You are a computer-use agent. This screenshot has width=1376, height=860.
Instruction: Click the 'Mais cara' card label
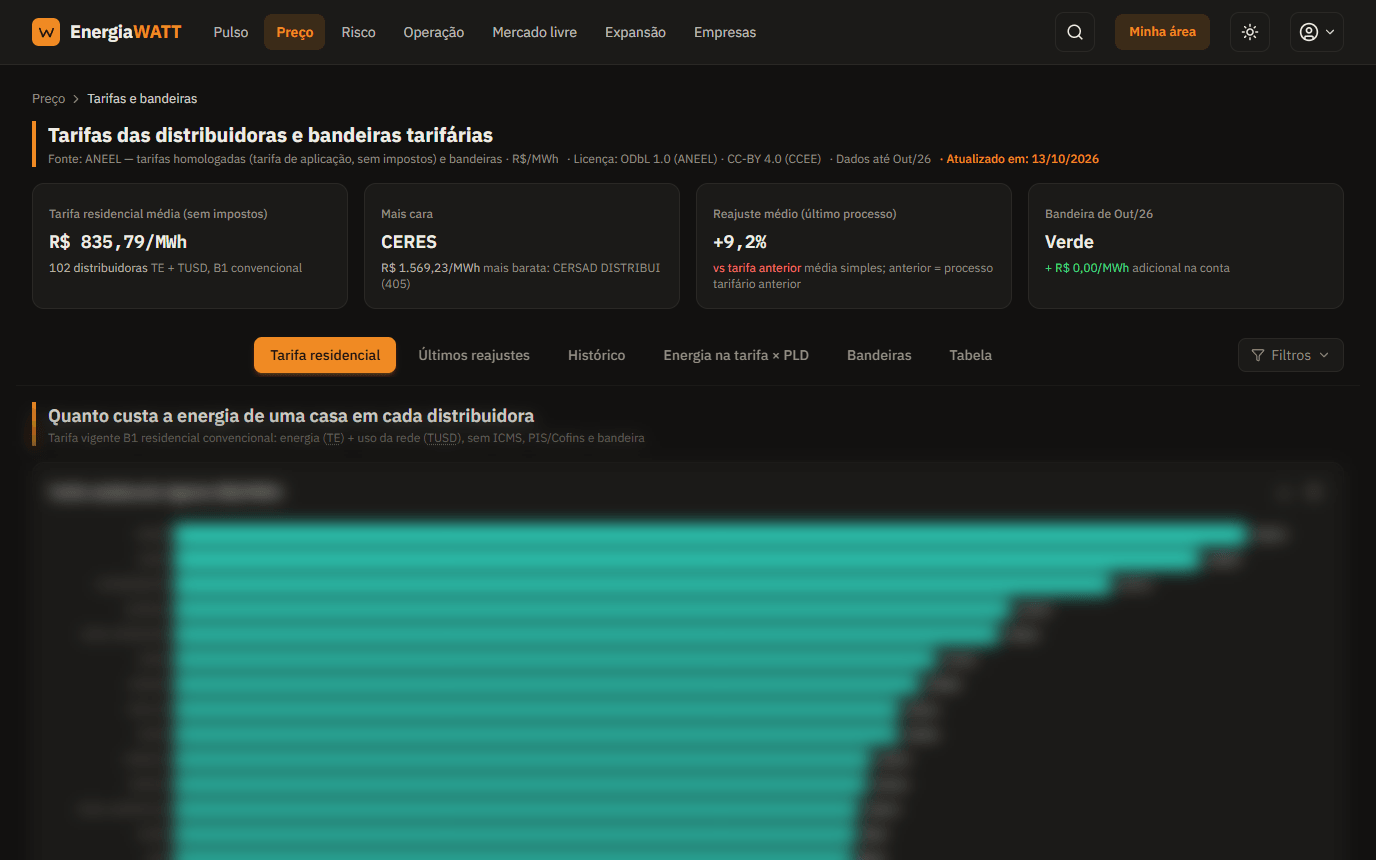(407, 214)
